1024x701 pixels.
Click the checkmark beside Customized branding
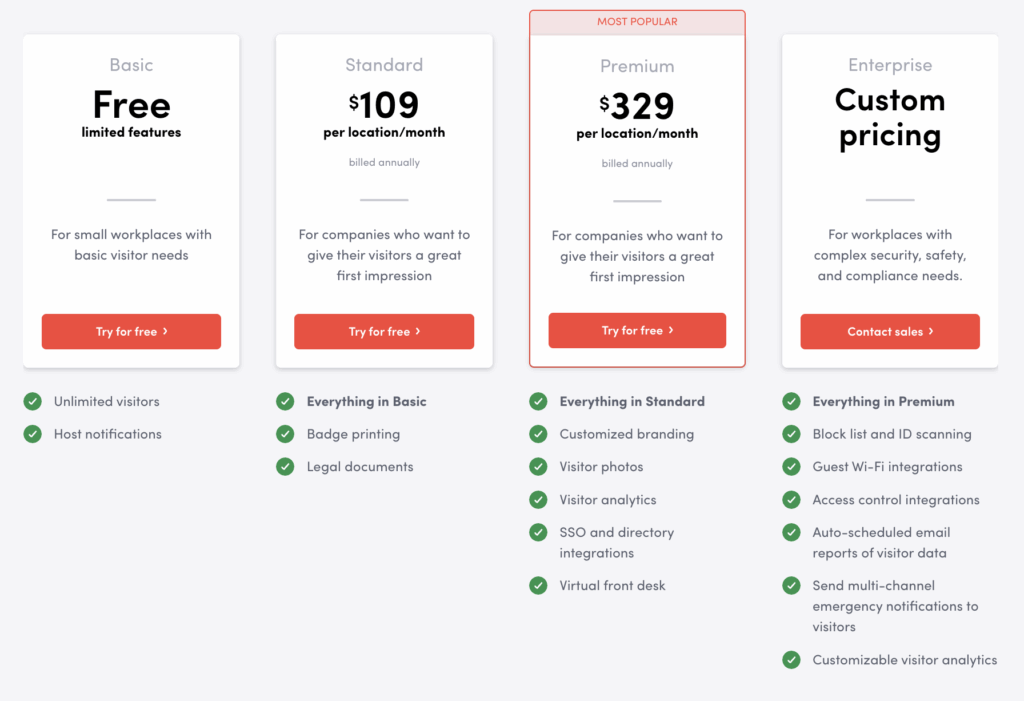539,434
